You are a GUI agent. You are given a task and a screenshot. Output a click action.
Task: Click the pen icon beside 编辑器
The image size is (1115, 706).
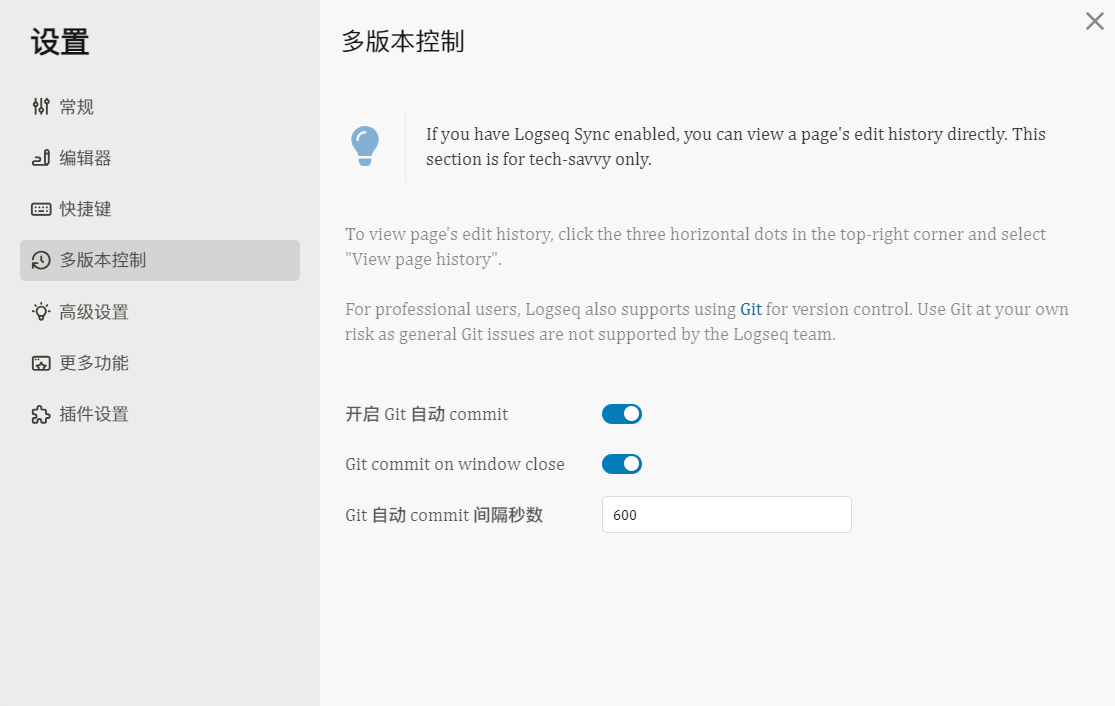click(x=39, y=157)
